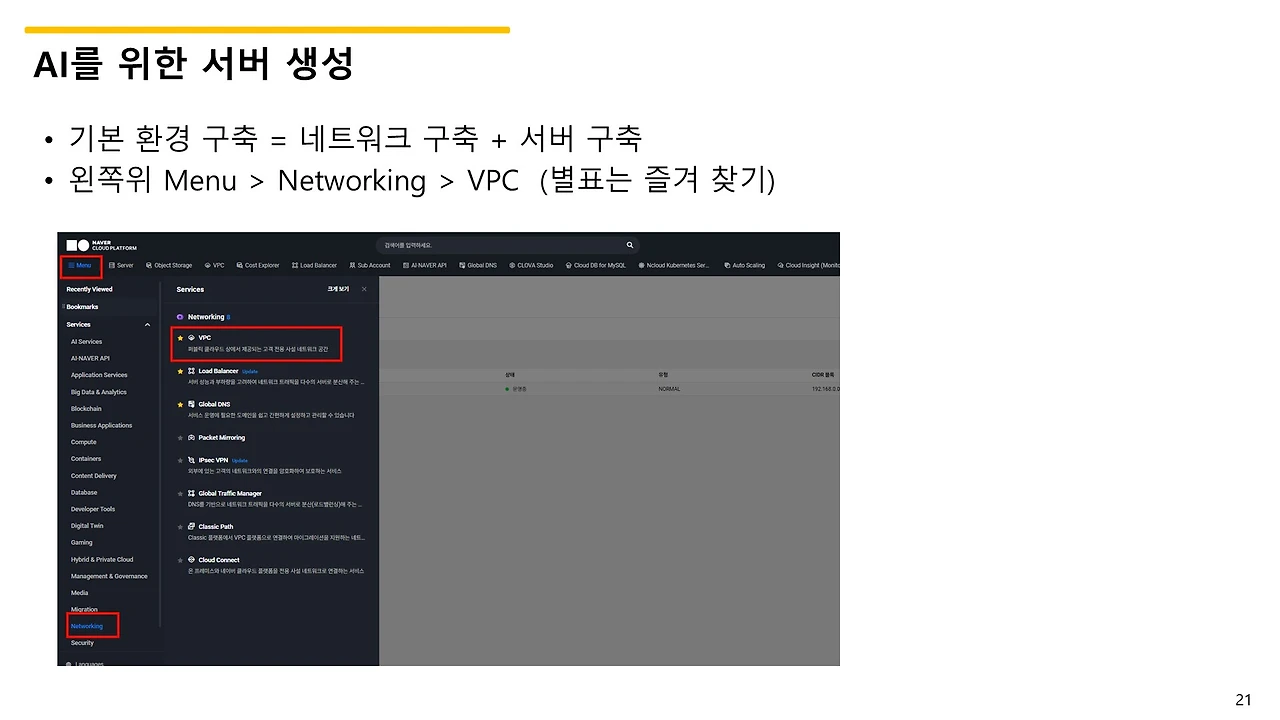Open VPC service in Networking list
The width and height of the screenshot is (1280, 720).
click(x=204, y=338)
